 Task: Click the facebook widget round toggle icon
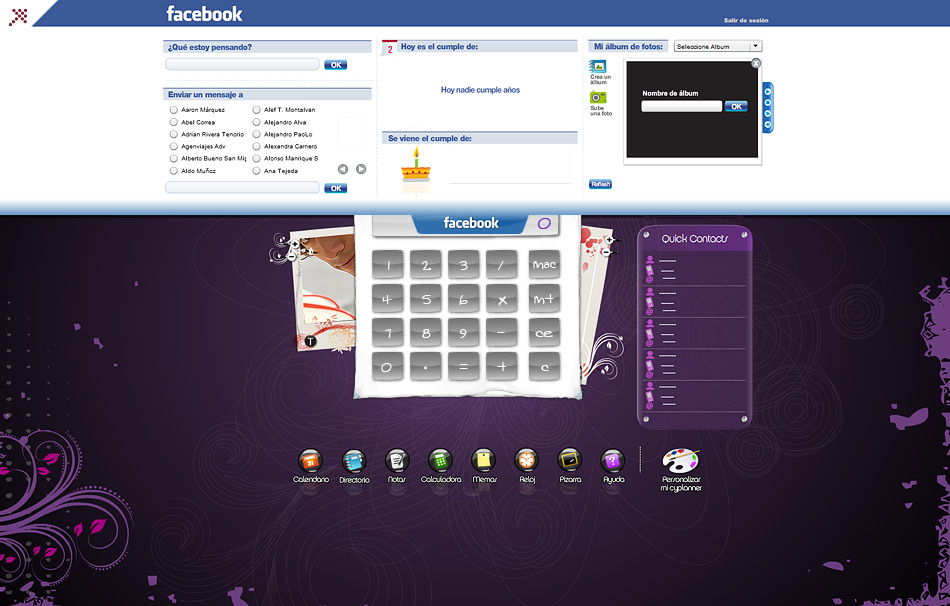coord(544,224)
